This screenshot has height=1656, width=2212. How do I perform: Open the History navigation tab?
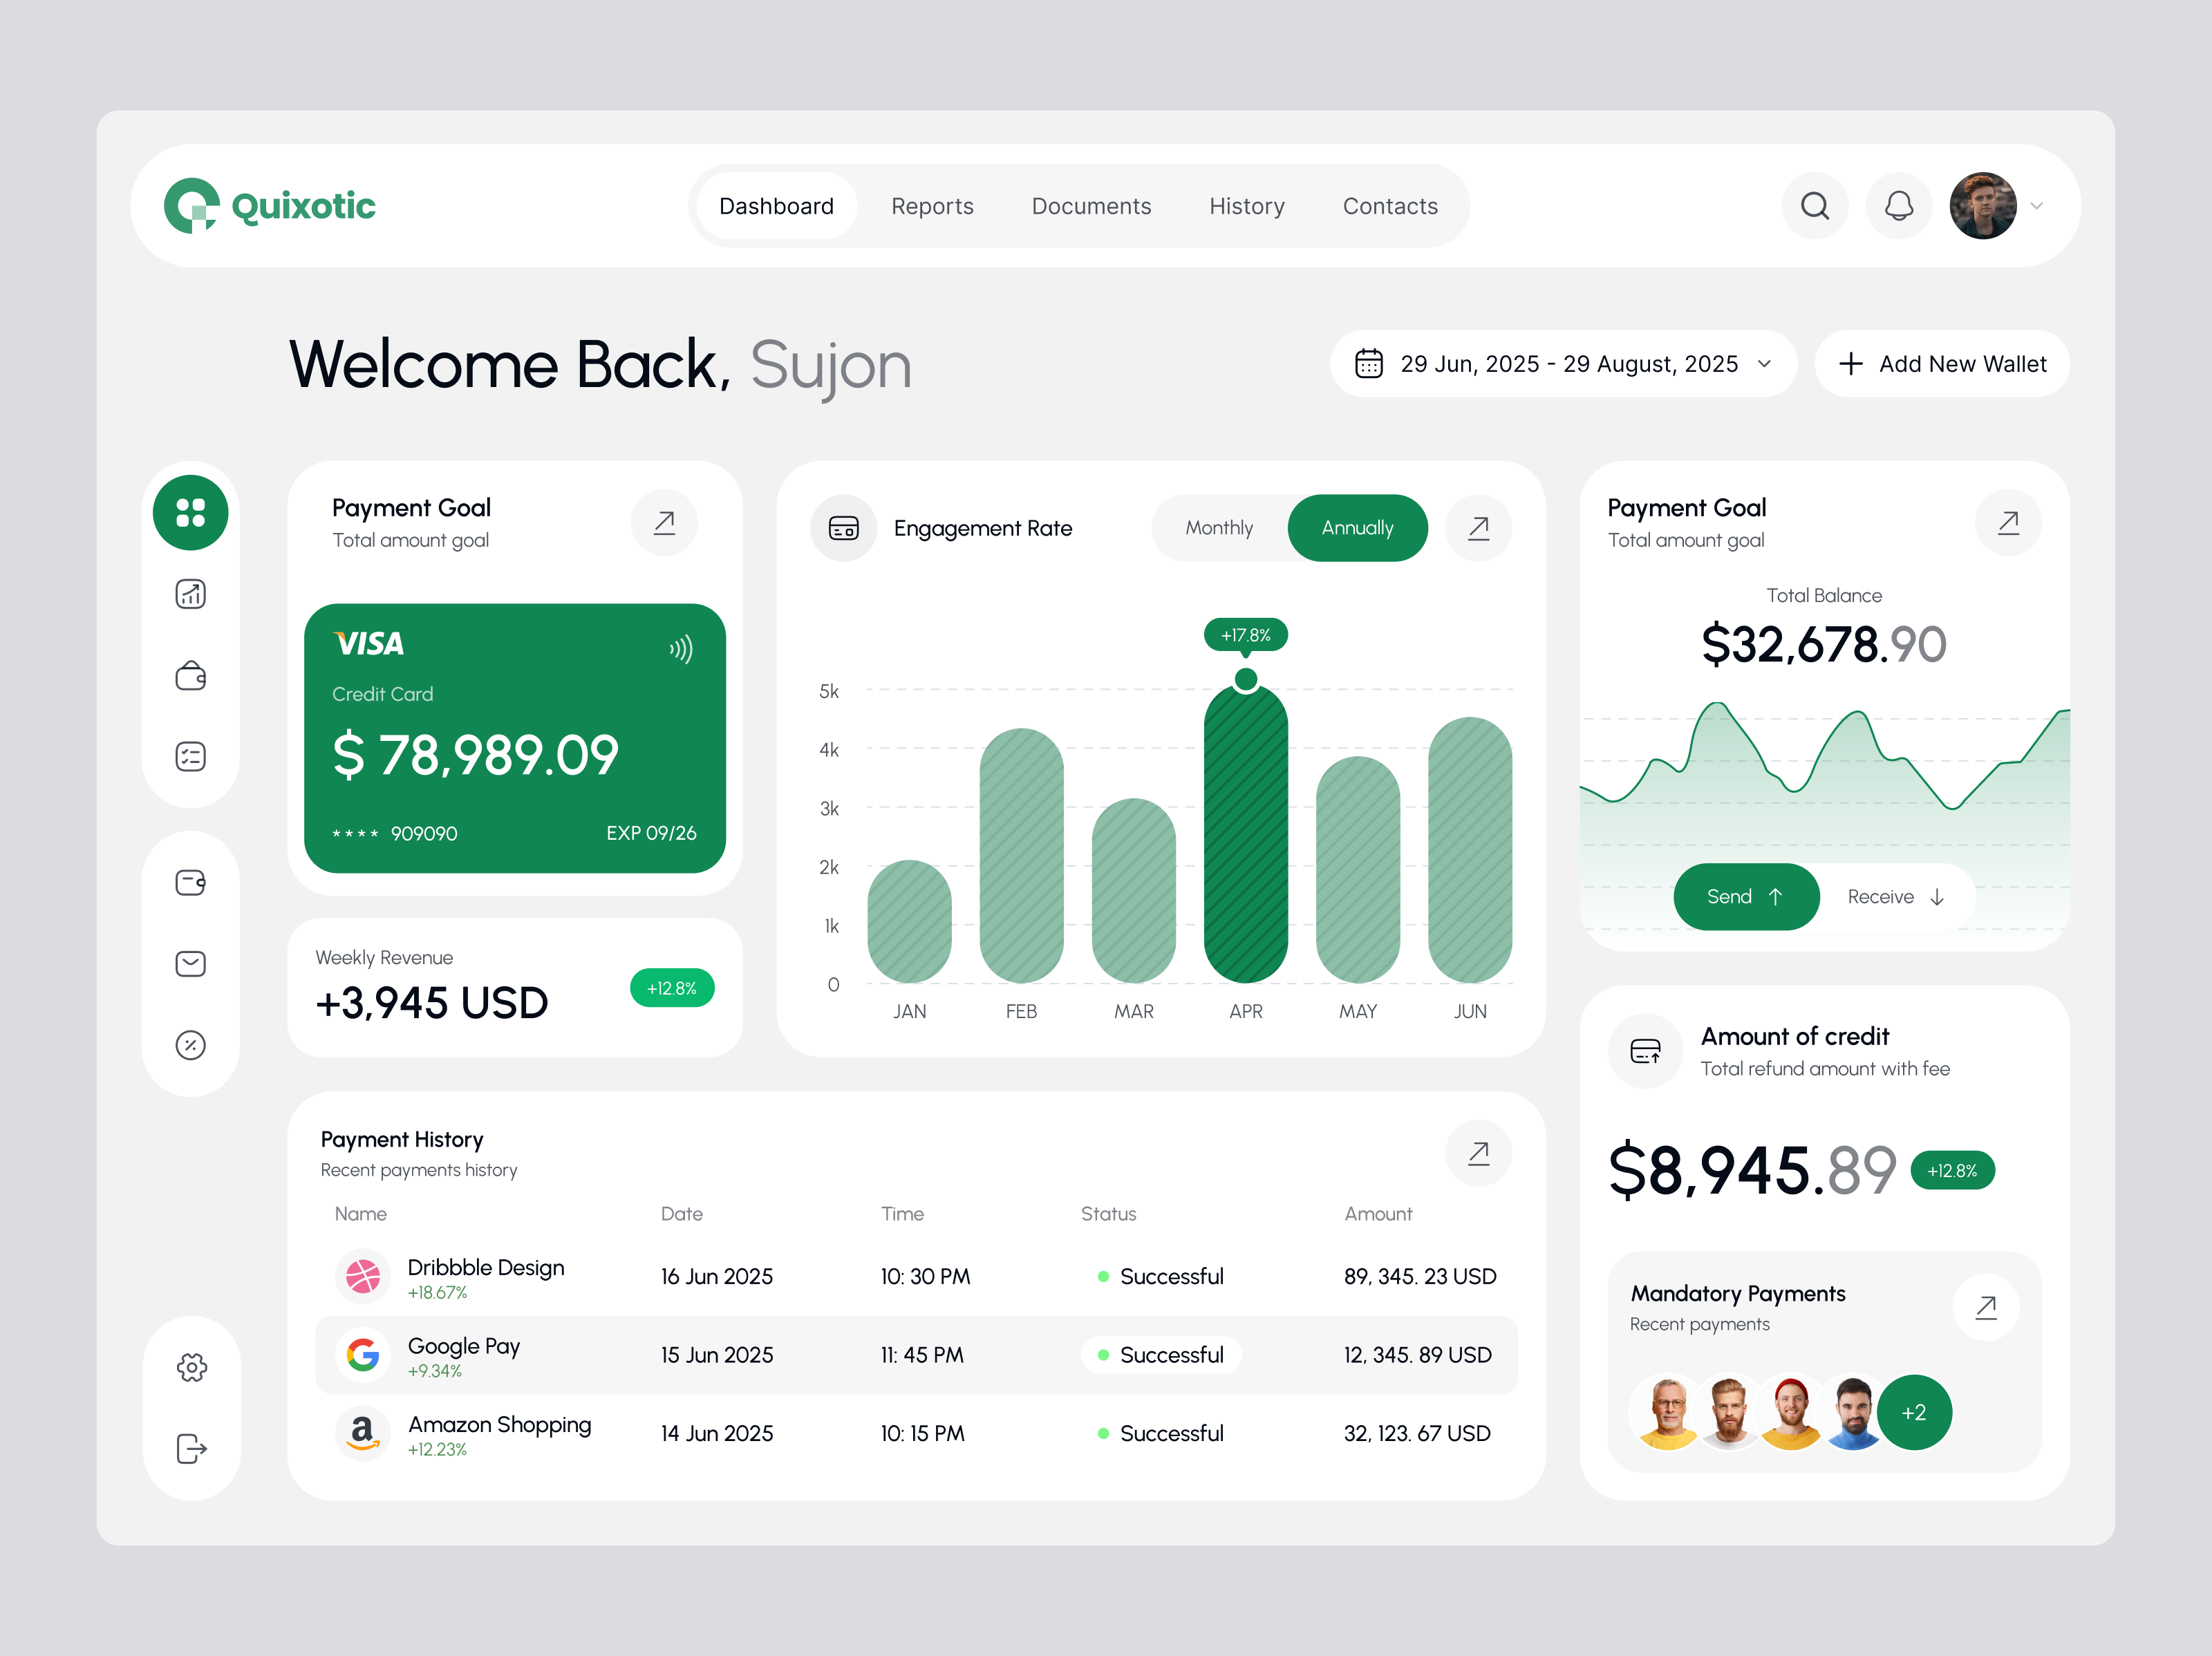[1246, 206]
